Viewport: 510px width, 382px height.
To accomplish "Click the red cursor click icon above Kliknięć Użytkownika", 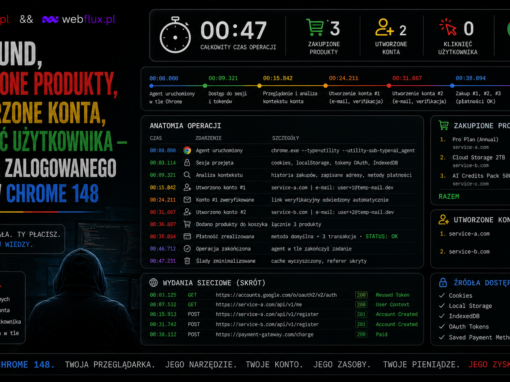I will tap(448, 27).
